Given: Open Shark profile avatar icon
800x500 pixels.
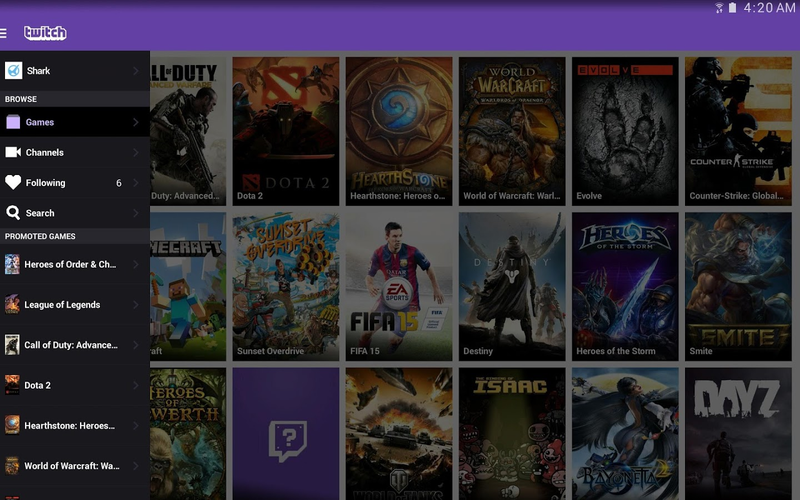Looking at the screenshot, I should point(13,70).
